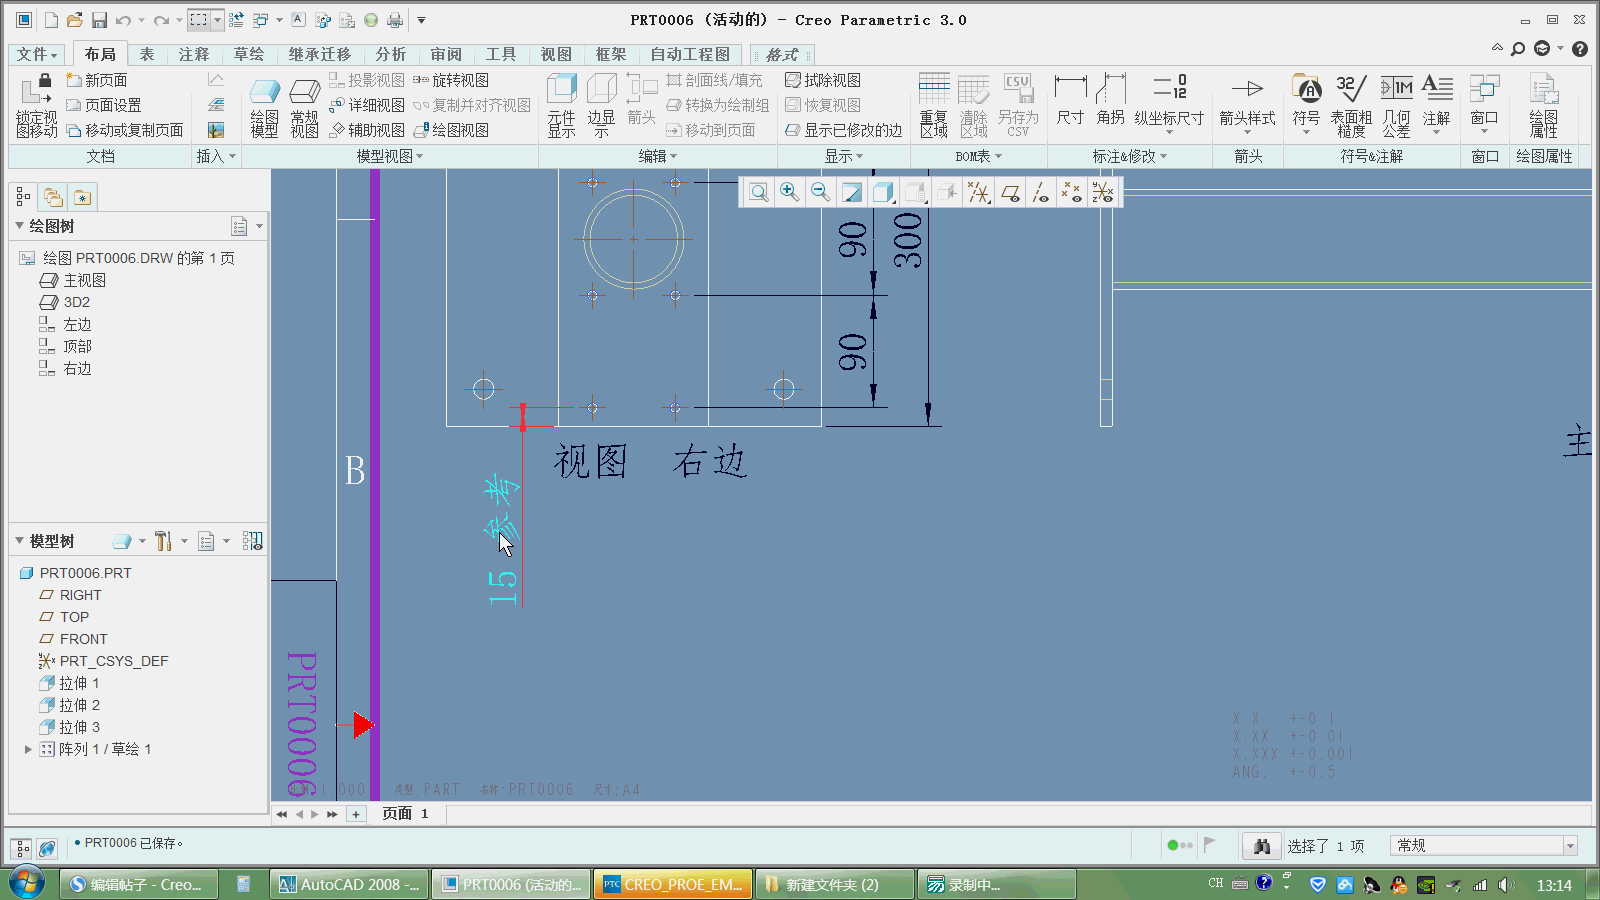Click the Find binoculars icon in status bar
Image resolution: width=1600 pixels, height=900 pixels.
1262,846
